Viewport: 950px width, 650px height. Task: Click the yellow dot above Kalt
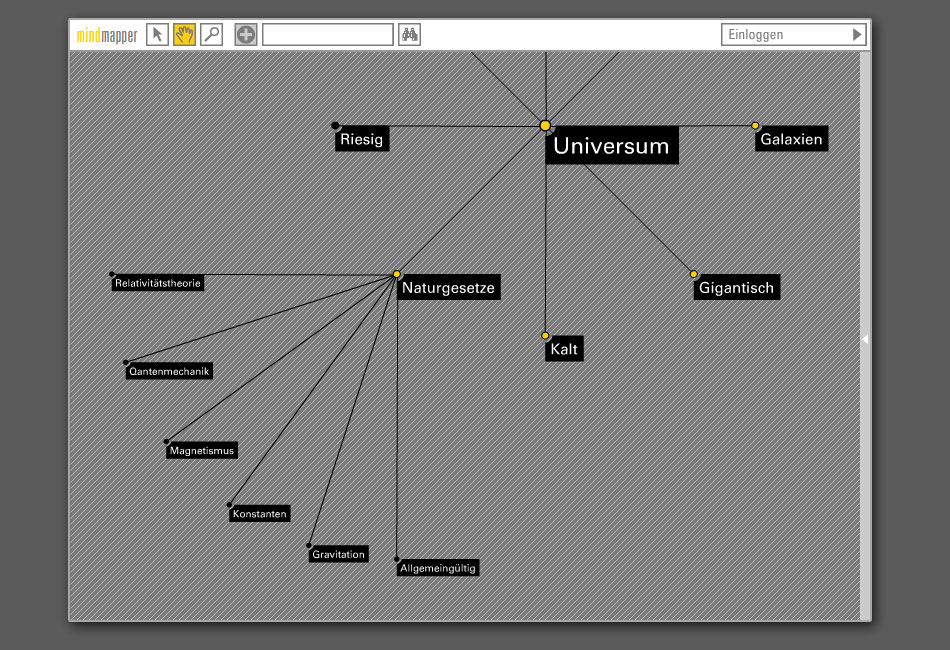pos(545,336)
